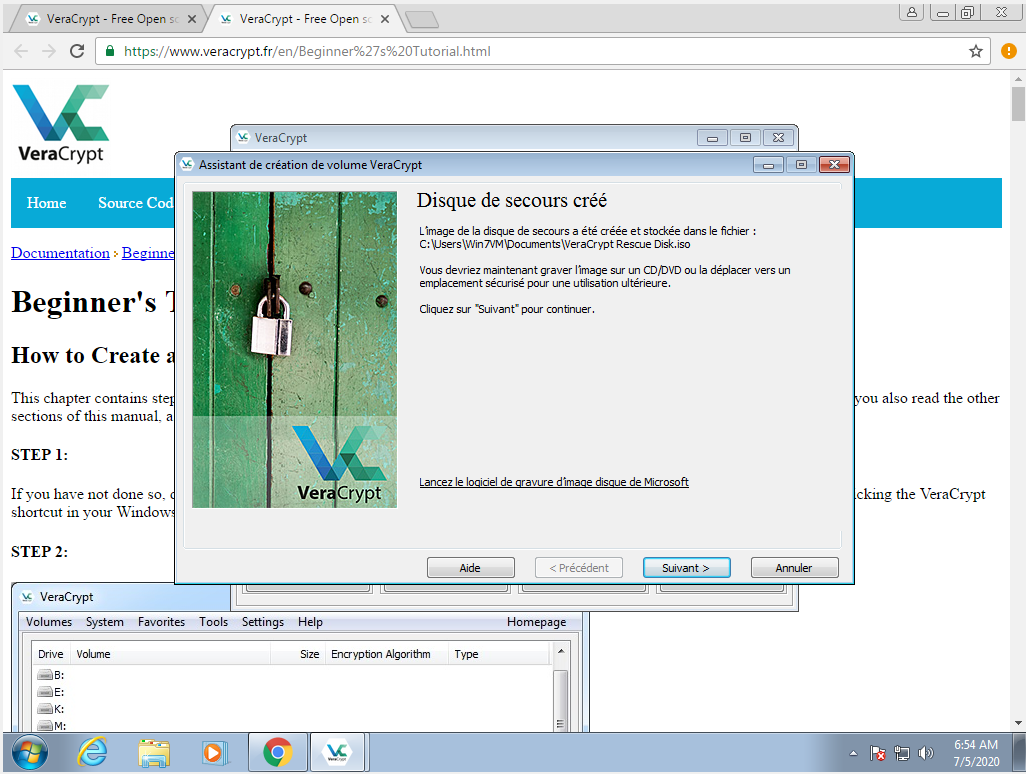
Task: Close the volume creation wizard with X
Action: (834, 165)
